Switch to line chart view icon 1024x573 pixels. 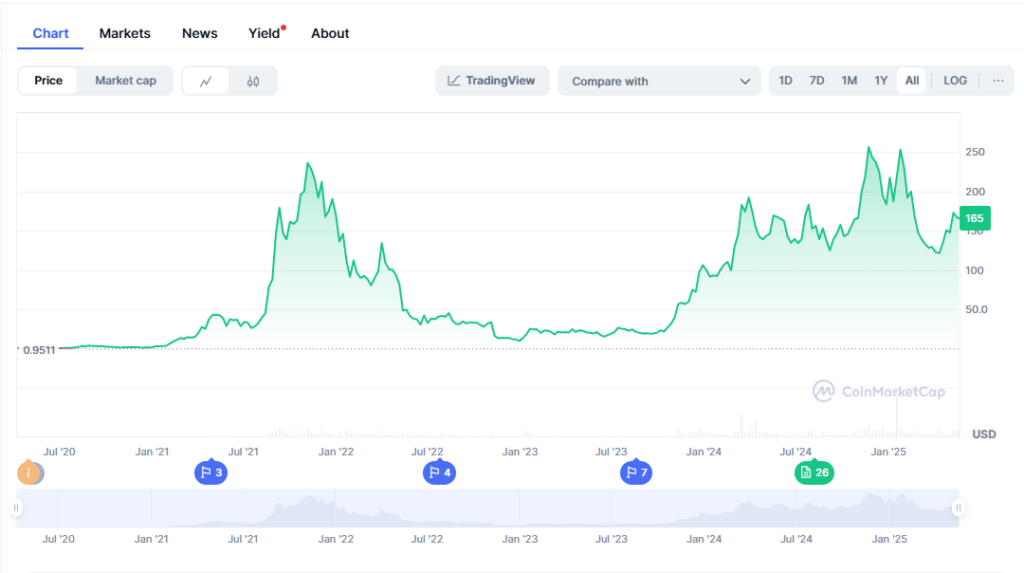coord(206,81)
